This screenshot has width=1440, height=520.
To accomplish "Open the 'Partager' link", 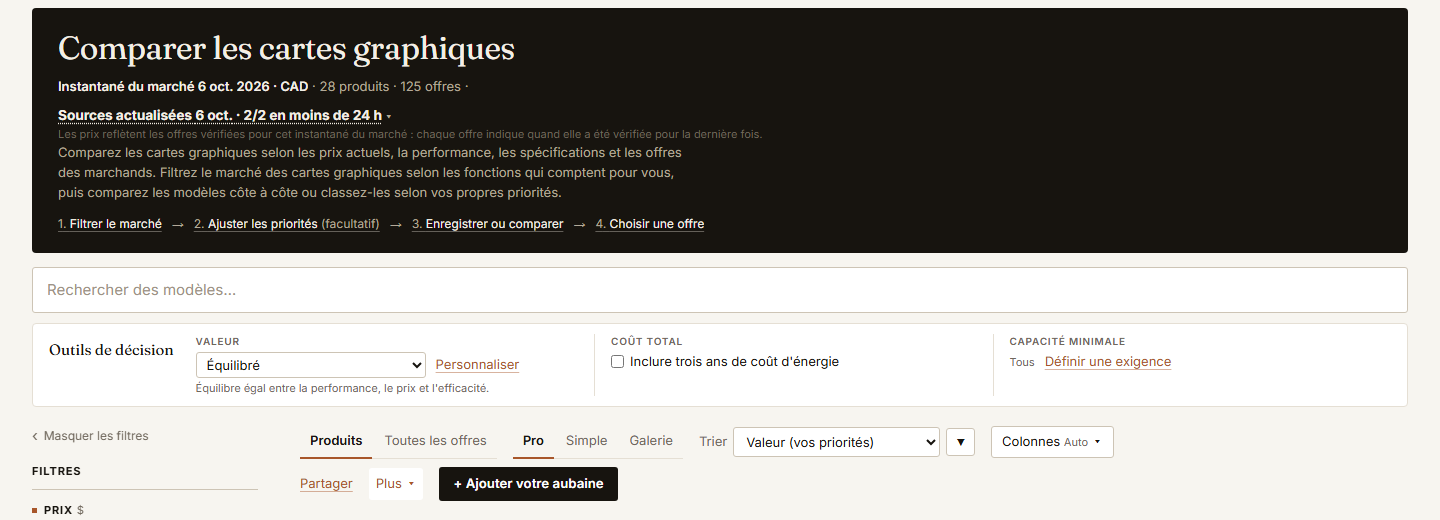I will (x=326, y=484).
